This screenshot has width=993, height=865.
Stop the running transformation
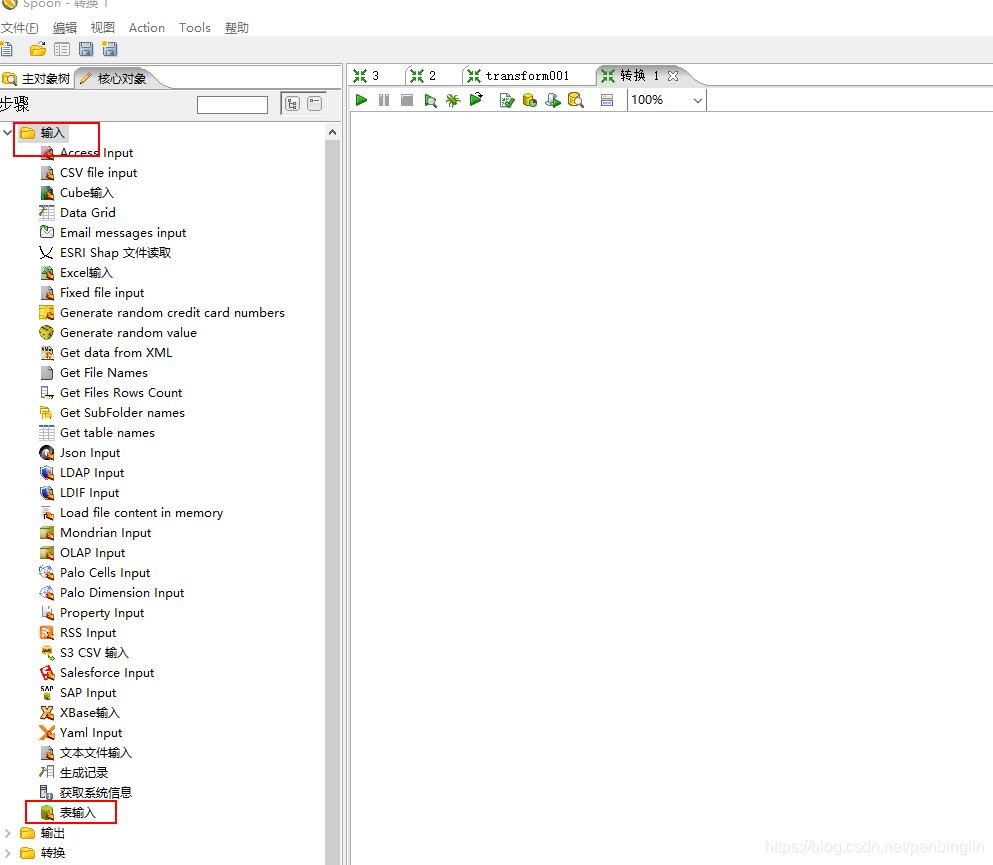pos(407,100)
